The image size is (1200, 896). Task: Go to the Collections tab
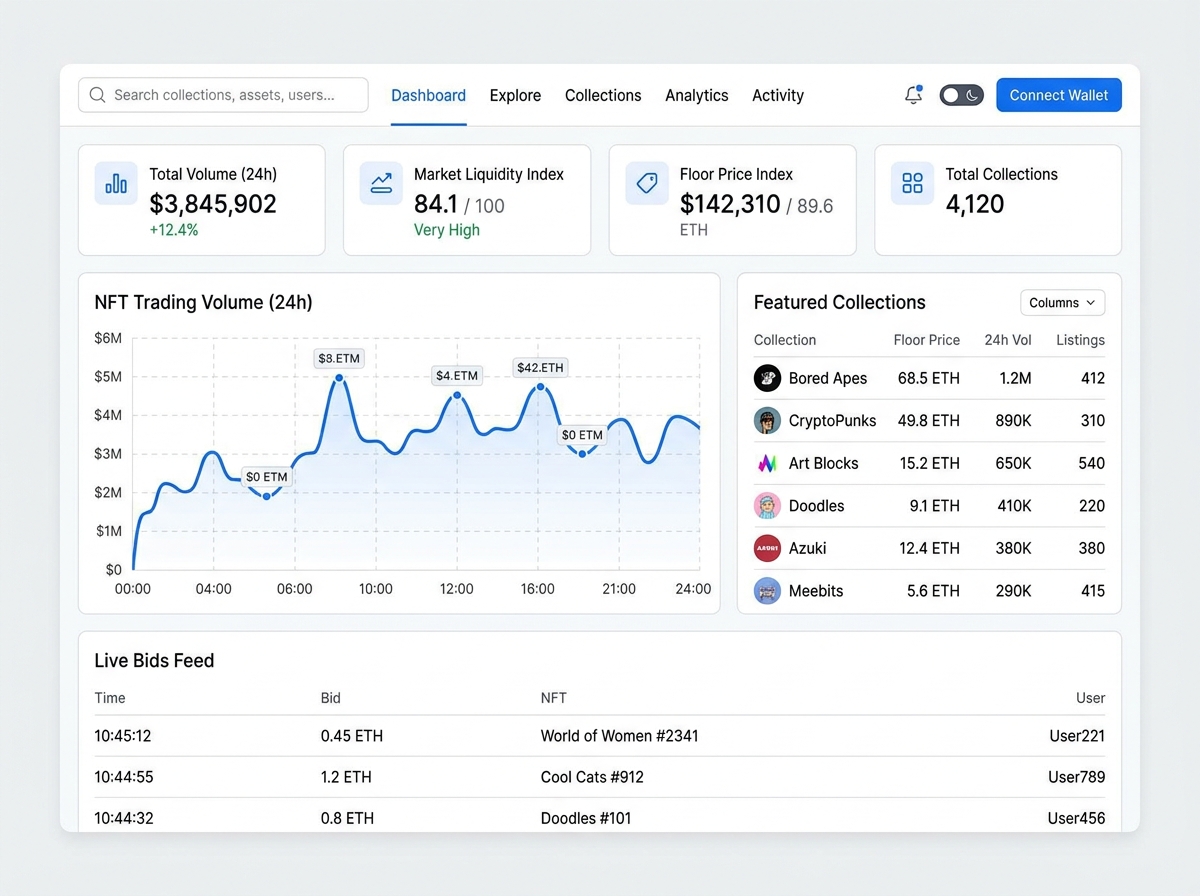(603, 95)
